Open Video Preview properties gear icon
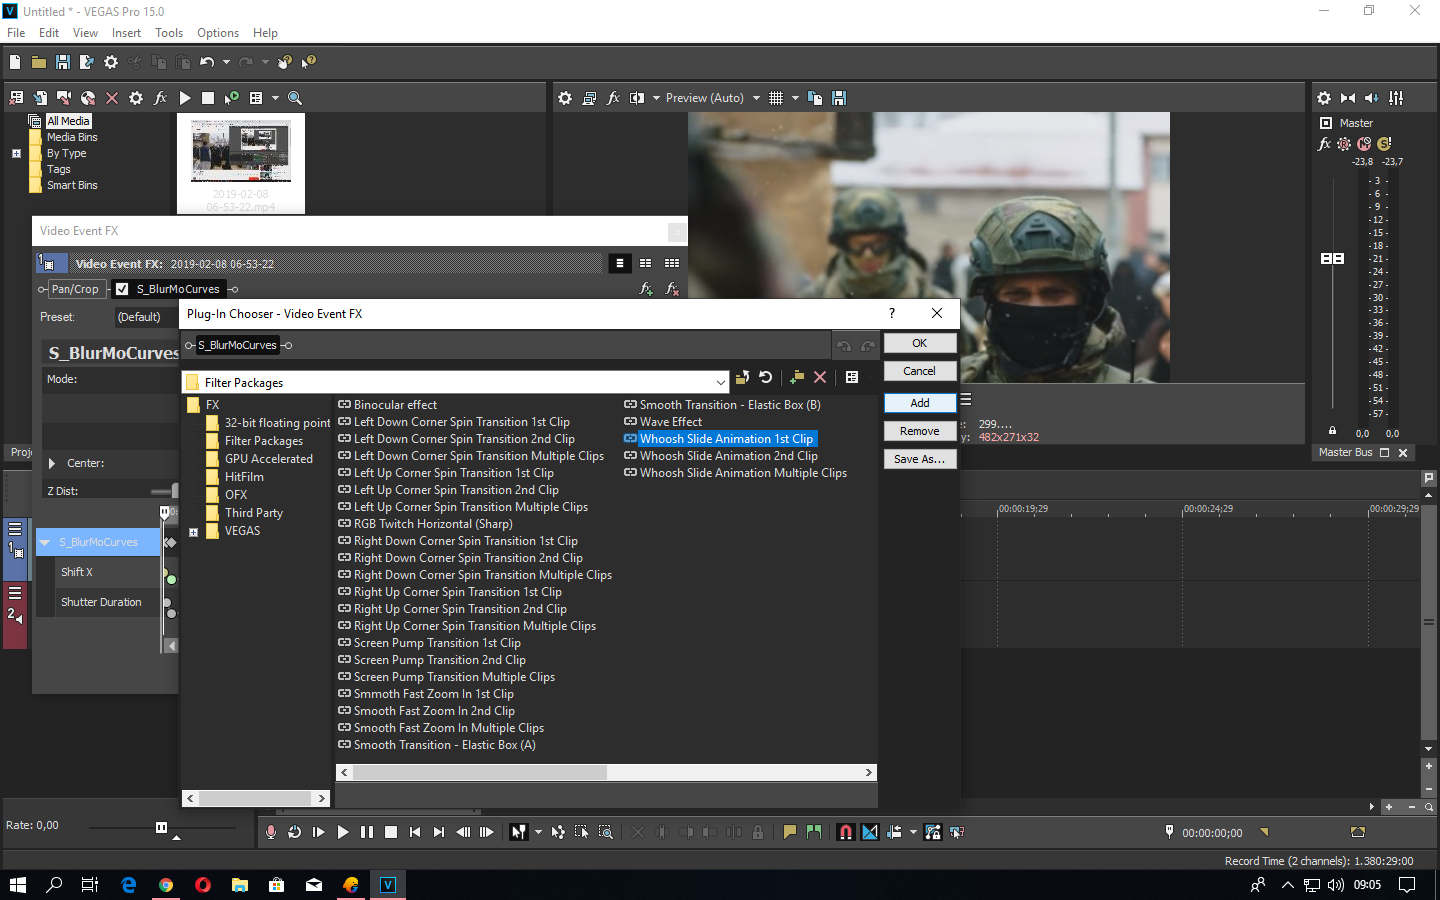Viewport: 1440px width, 900px height. [565, 98]
